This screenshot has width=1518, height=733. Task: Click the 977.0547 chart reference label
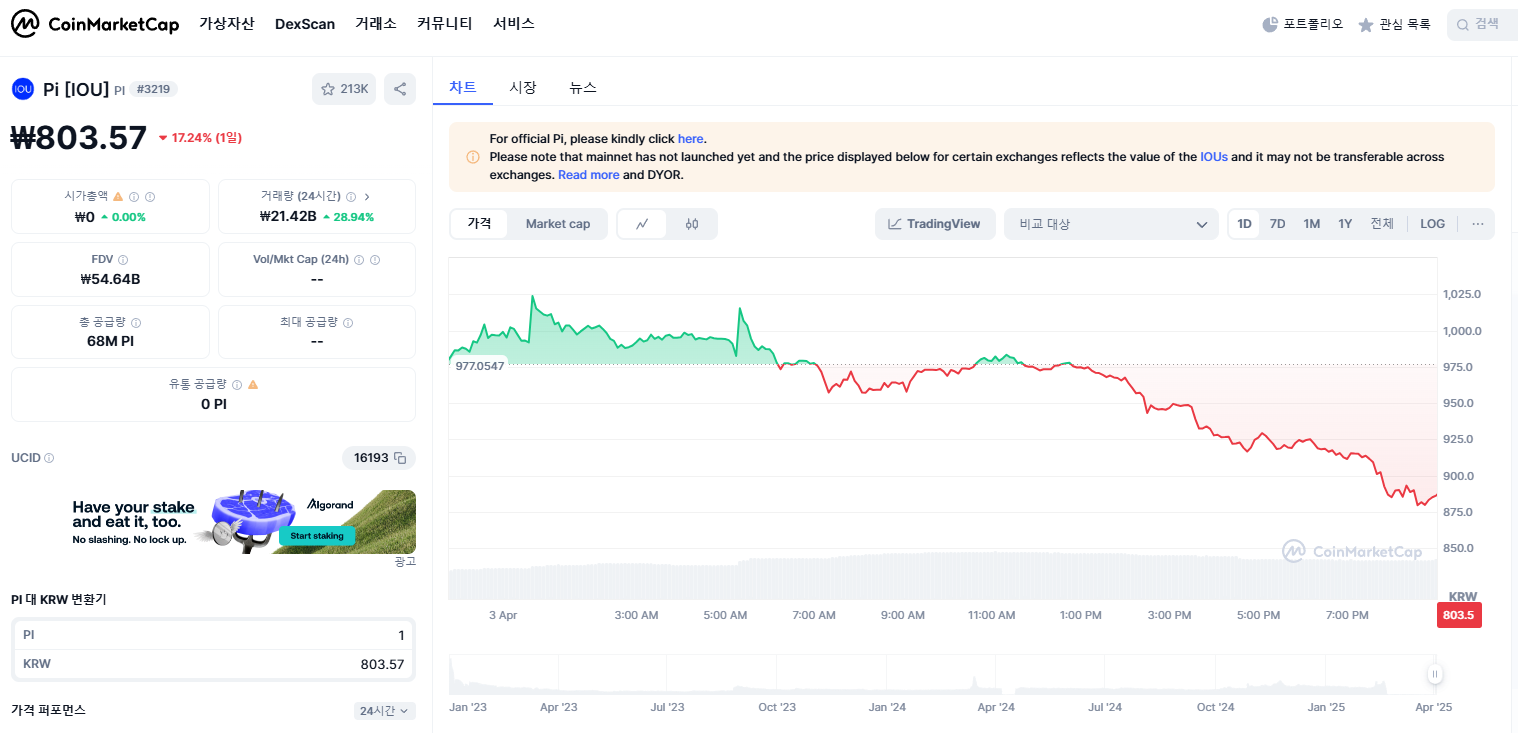click(x=480, y=365)
